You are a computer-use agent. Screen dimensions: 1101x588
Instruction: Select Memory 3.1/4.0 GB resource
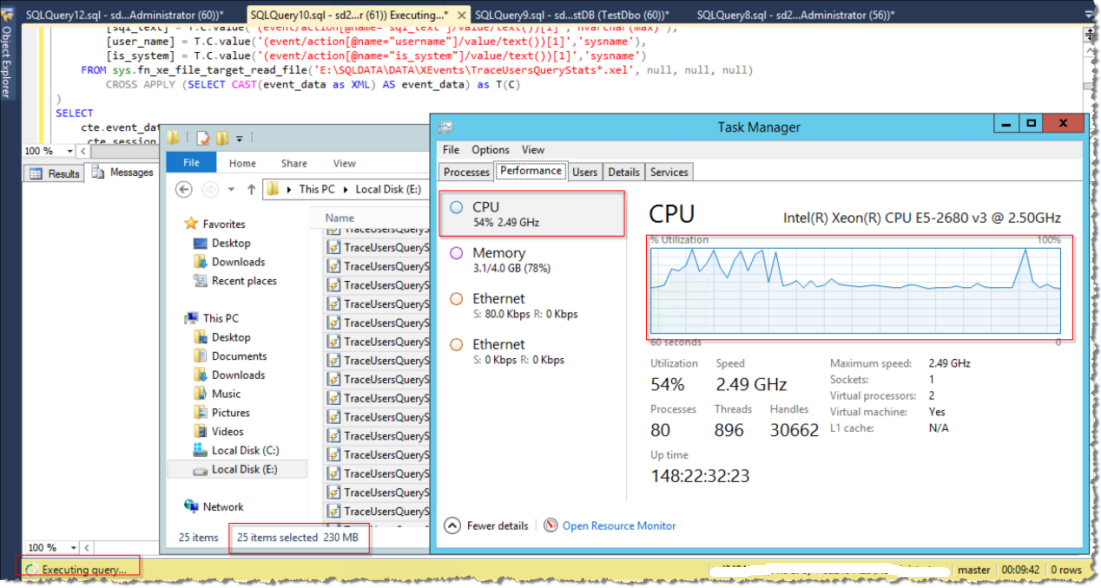pyautogui.click(x=532, y=260)
